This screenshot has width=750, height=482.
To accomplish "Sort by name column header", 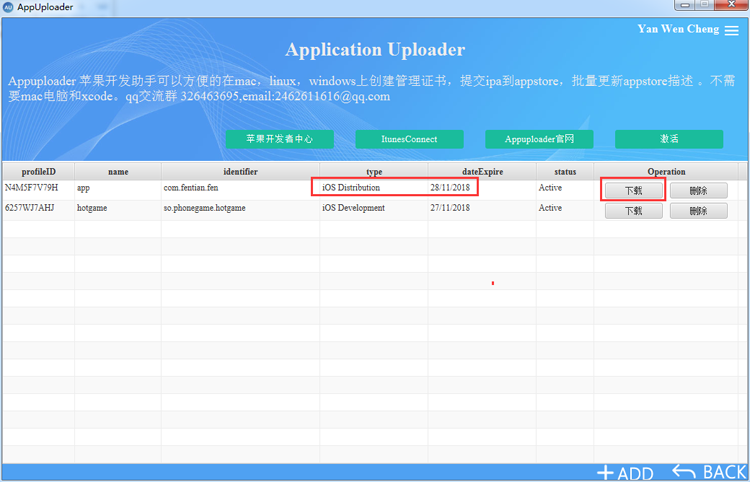I will [118, 172].
